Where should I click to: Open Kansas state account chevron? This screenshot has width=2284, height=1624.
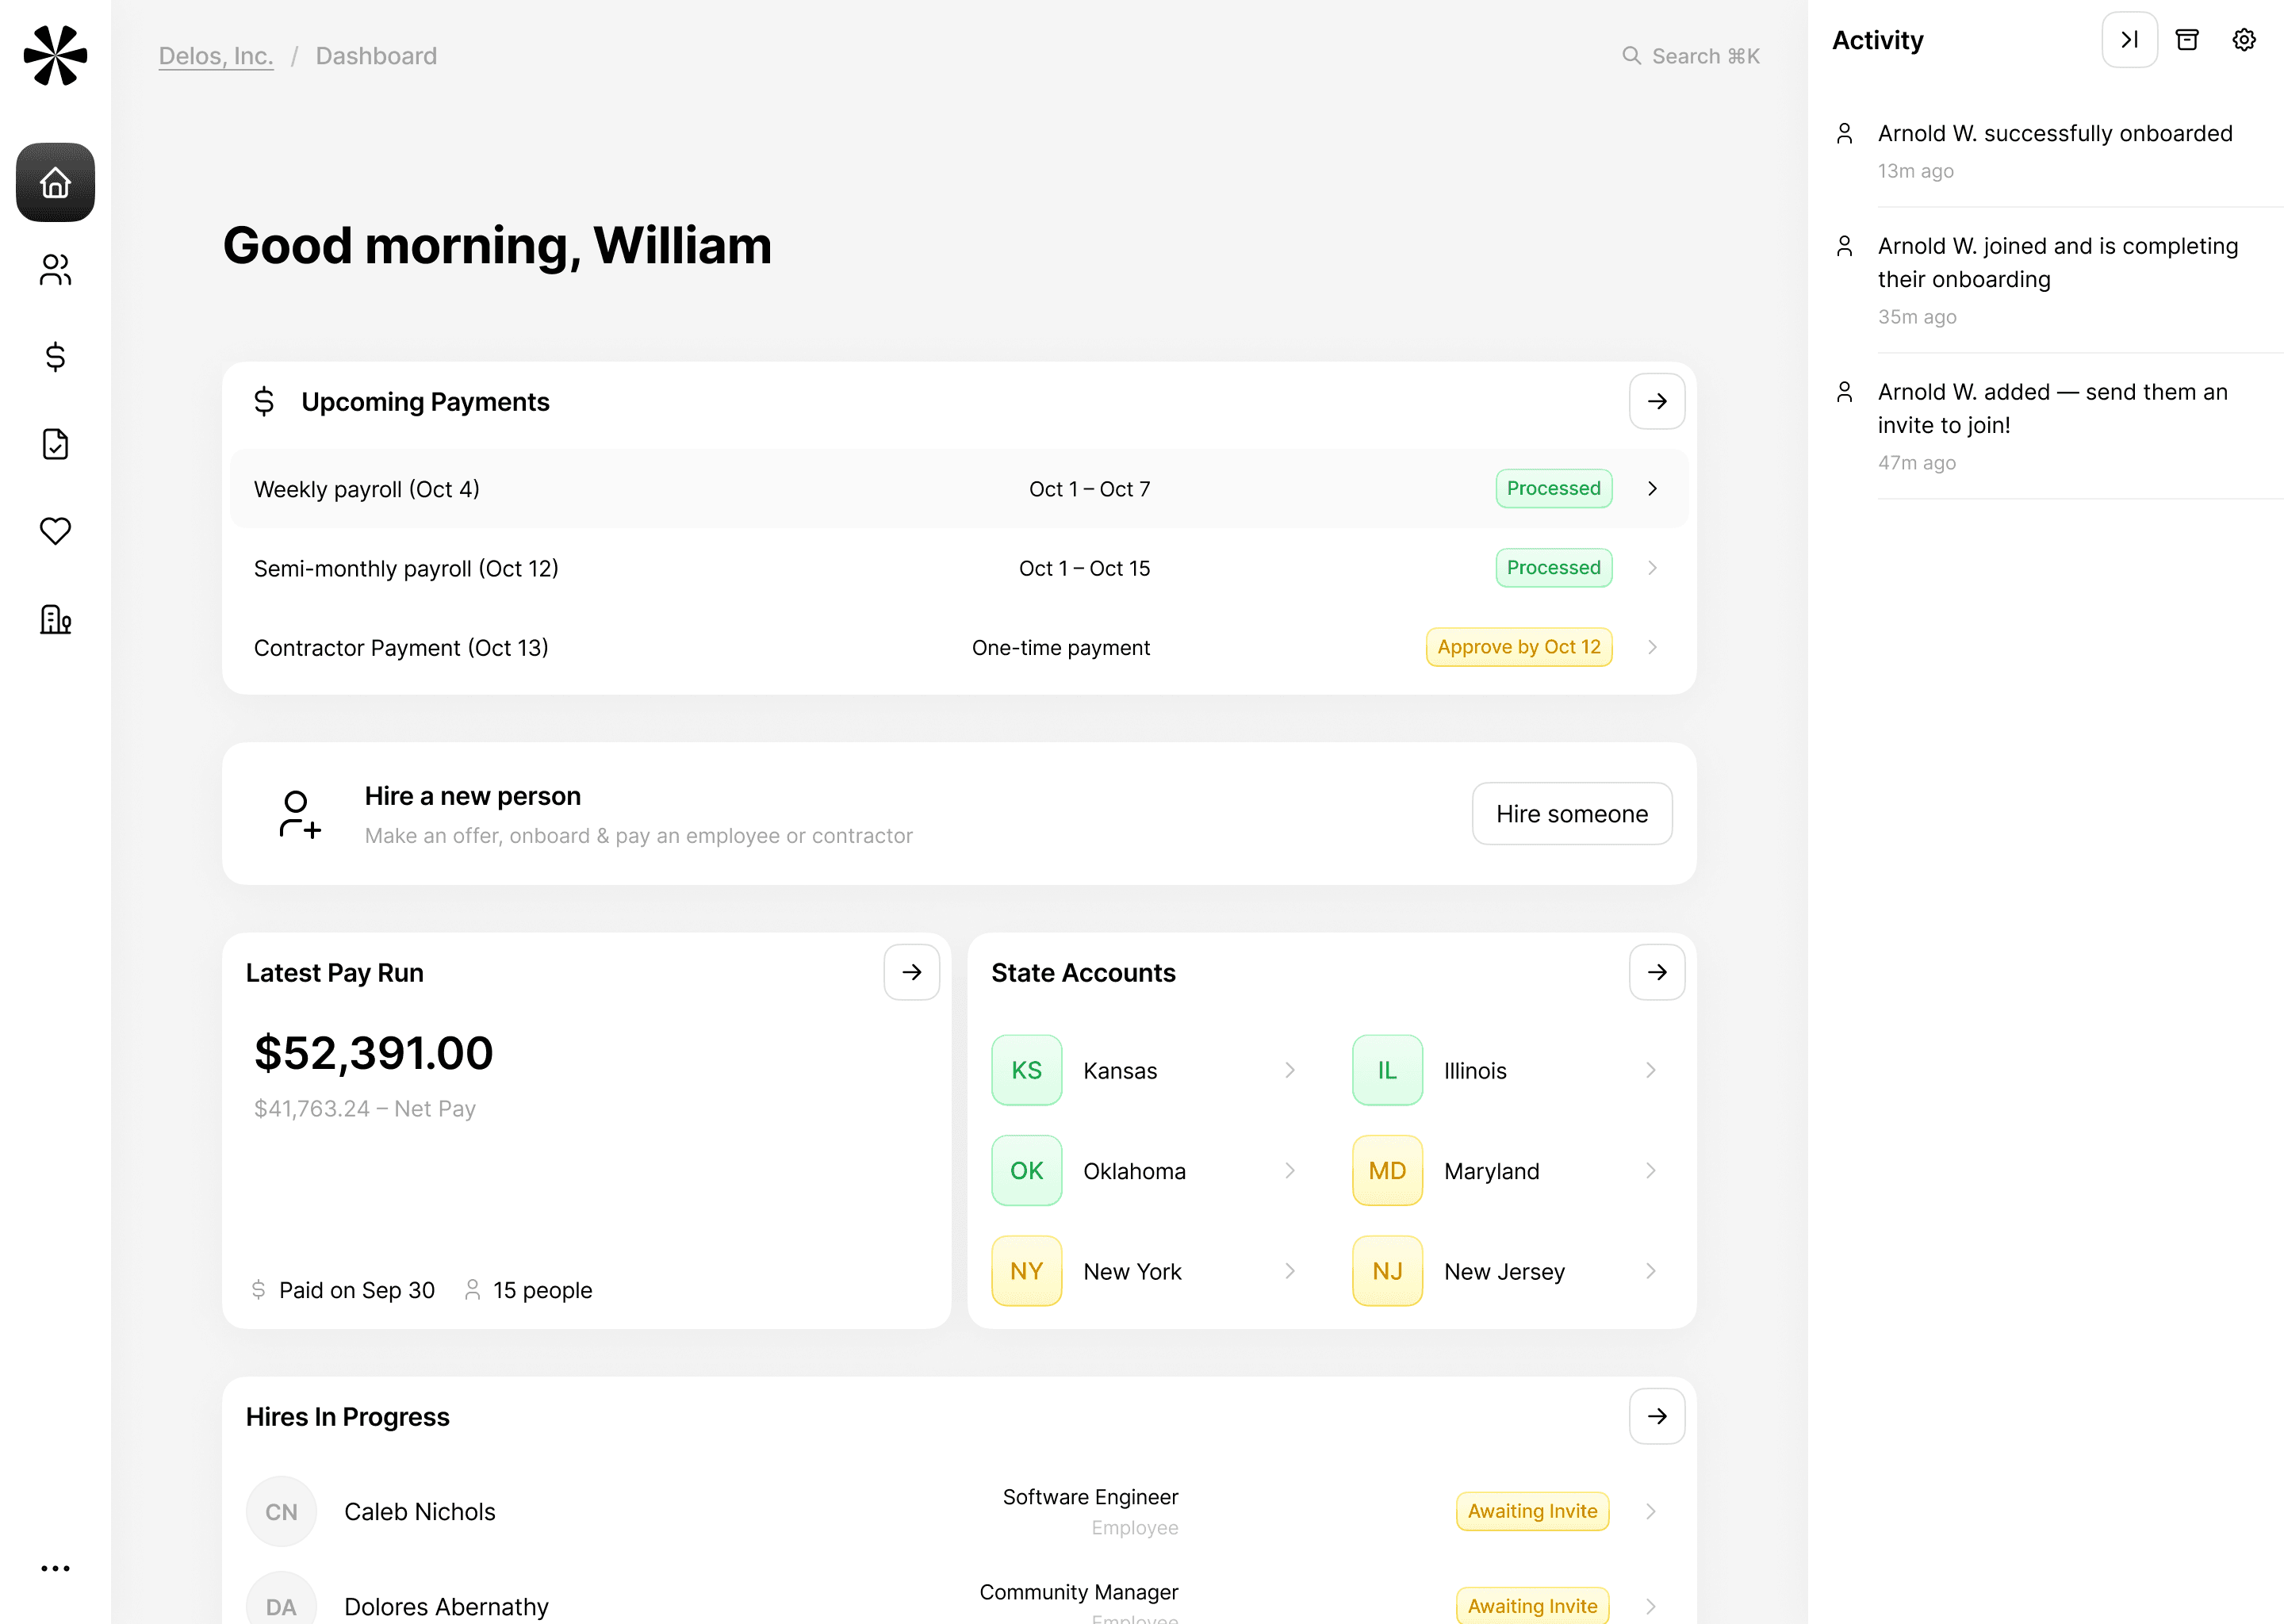[x=1290, y=1070]
